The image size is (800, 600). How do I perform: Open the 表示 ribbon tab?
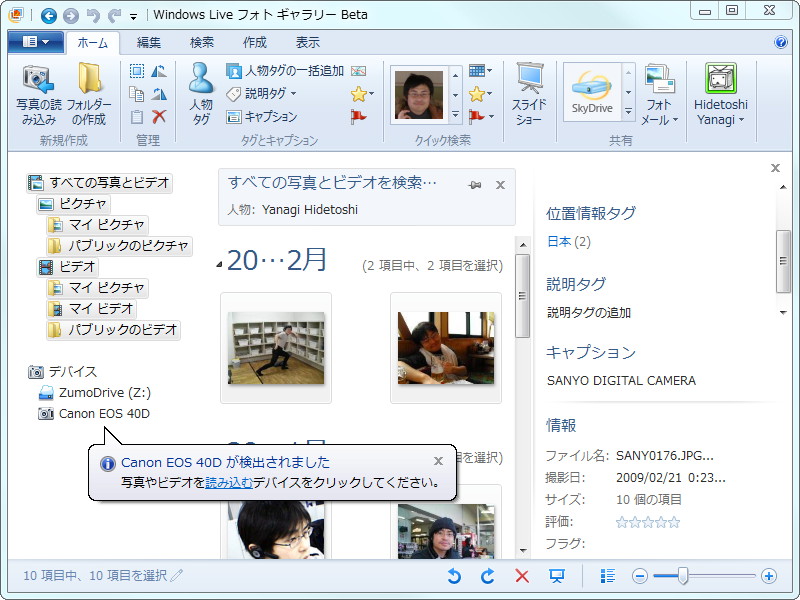point(307,42)
